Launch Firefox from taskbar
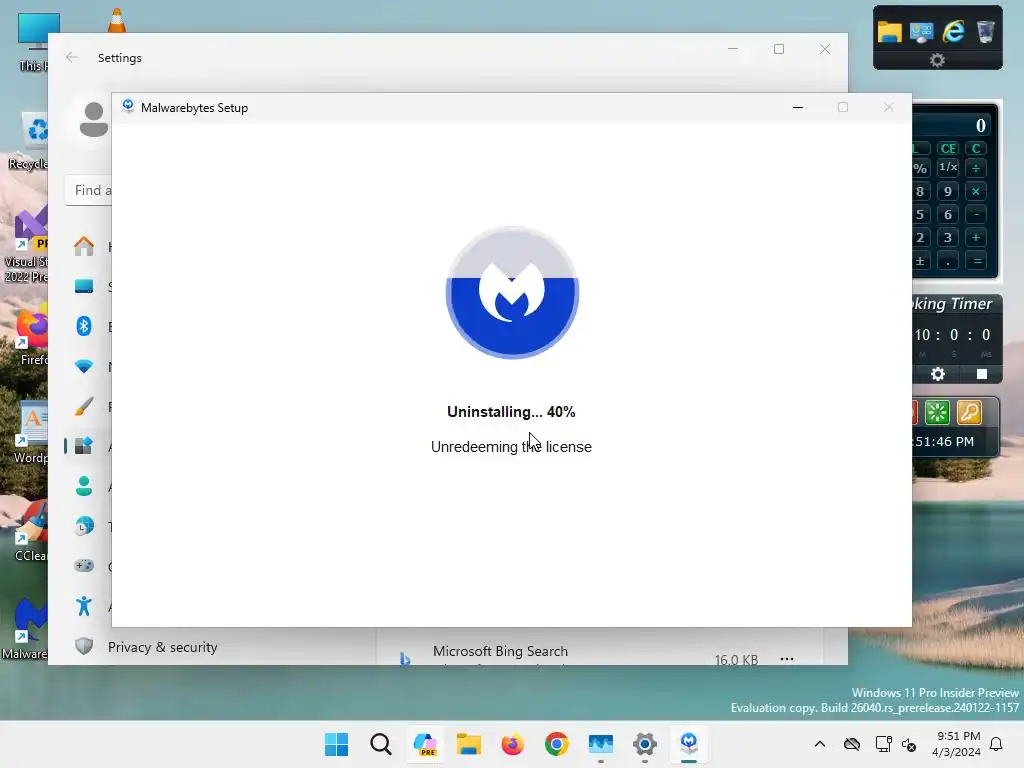The image size is (1024, 768). click(513, 744)
